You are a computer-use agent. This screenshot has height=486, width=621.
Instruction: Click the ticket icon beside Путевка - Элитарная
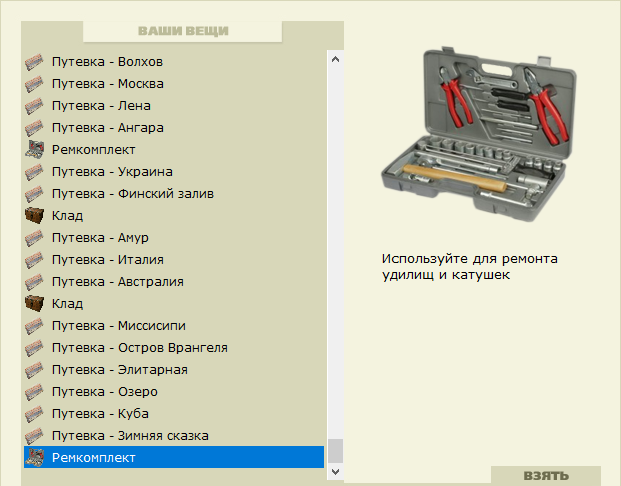tap(34, 370)
